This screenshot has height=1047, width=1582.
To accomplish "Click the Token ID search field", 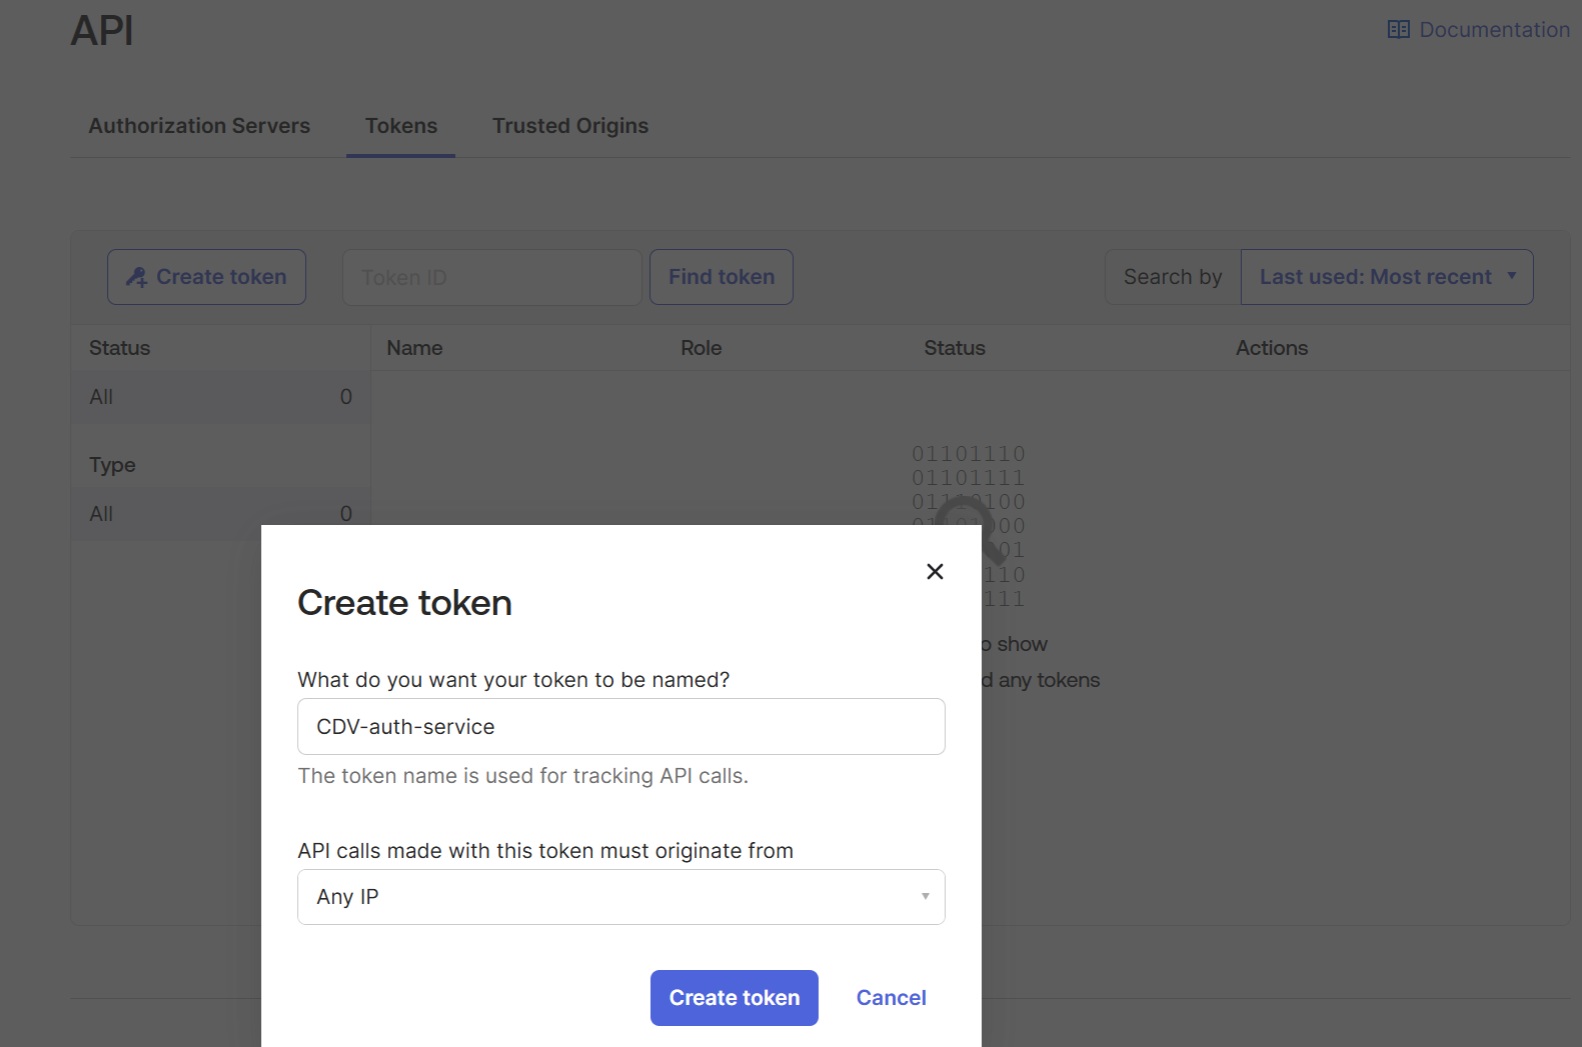I will tap(491, 277).
